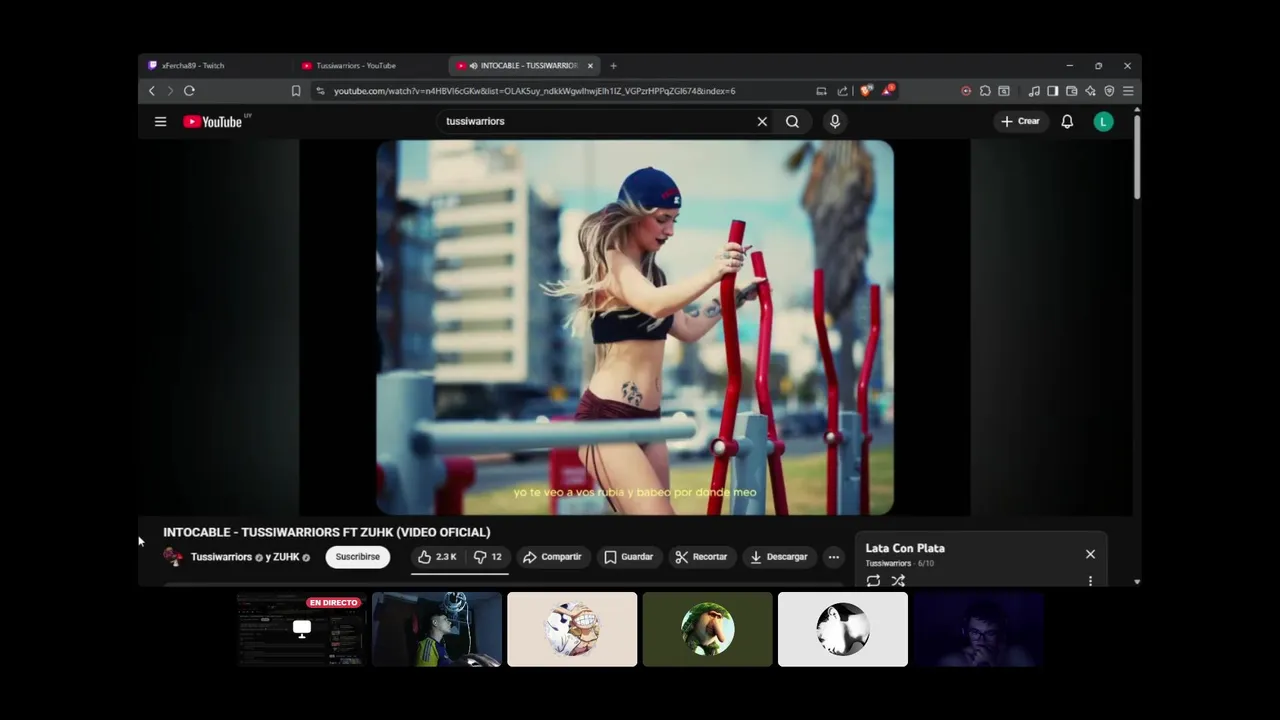Open the Brave Wallet icon
The height and width of the screenshot is (720, 1280).
(1071, 91)
